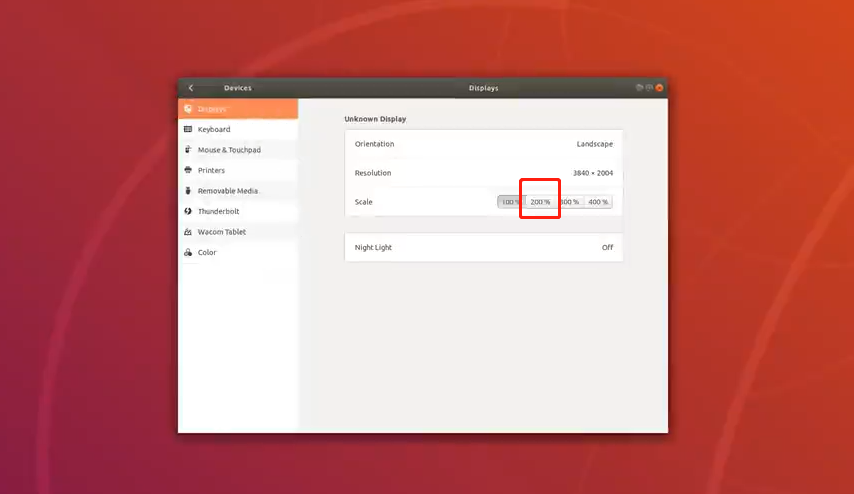Set display scale to 400 %
The image size is (854, 494).
[x=598, y=202]
